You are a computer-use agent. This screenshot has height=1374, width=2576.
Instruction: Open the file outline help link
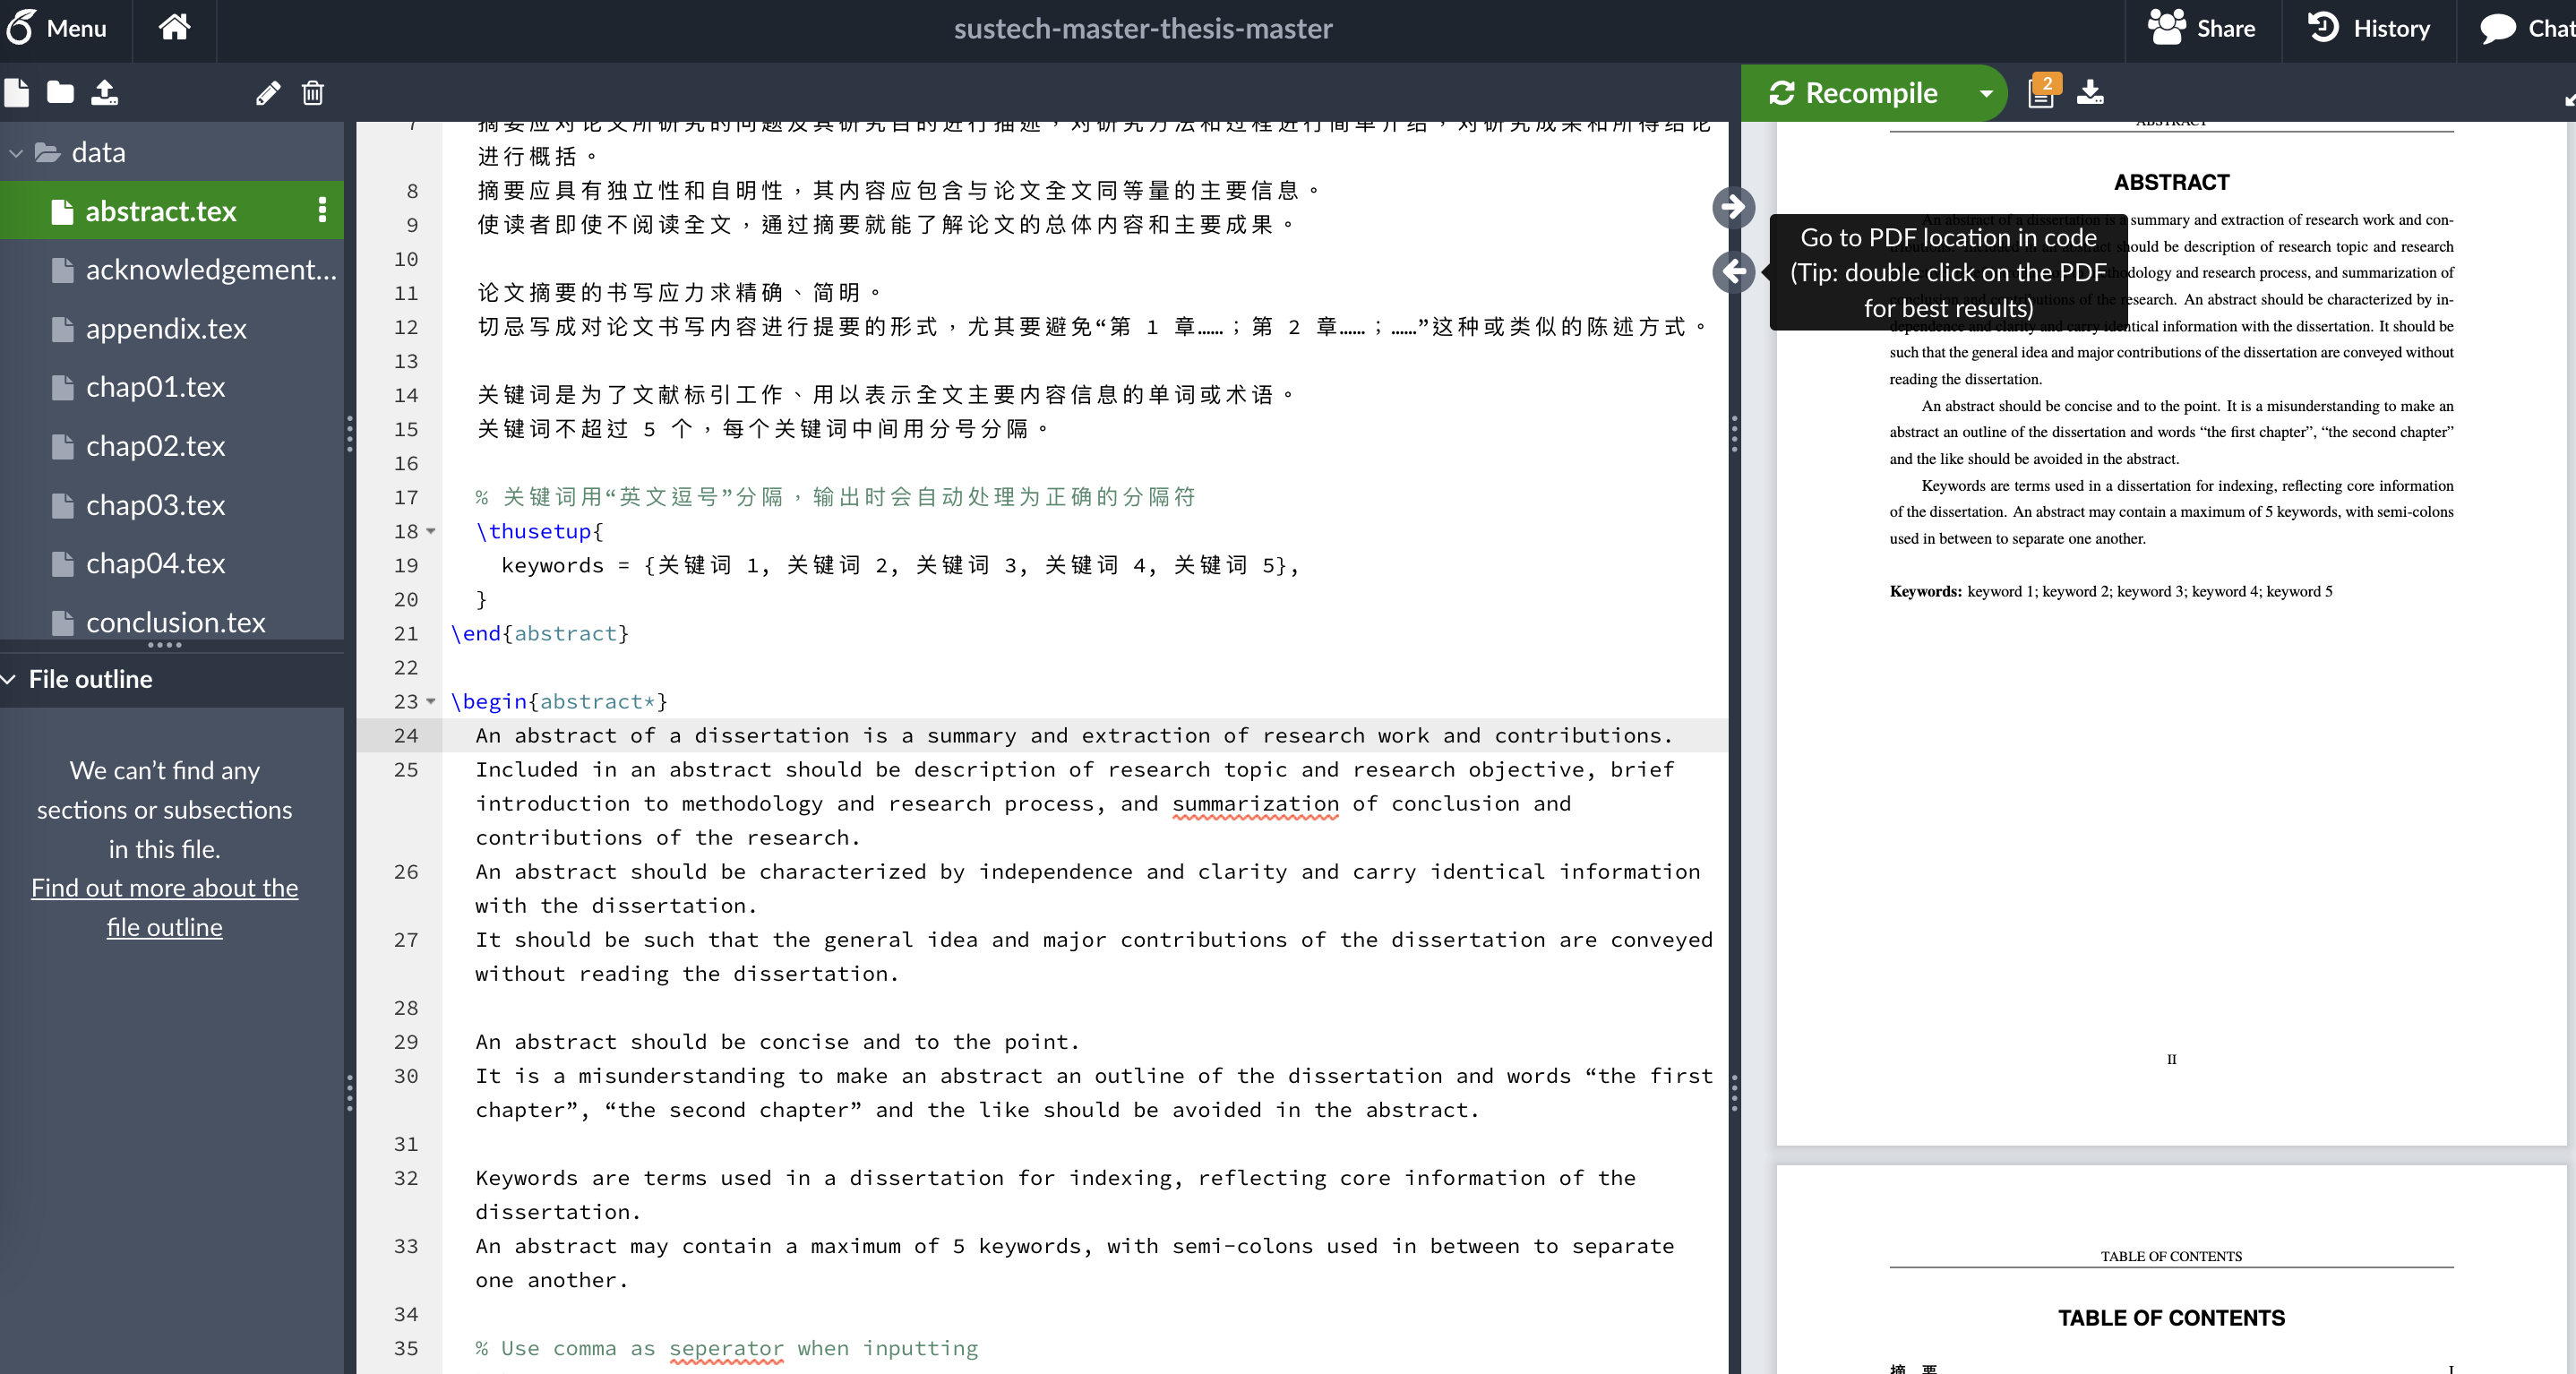164,907
